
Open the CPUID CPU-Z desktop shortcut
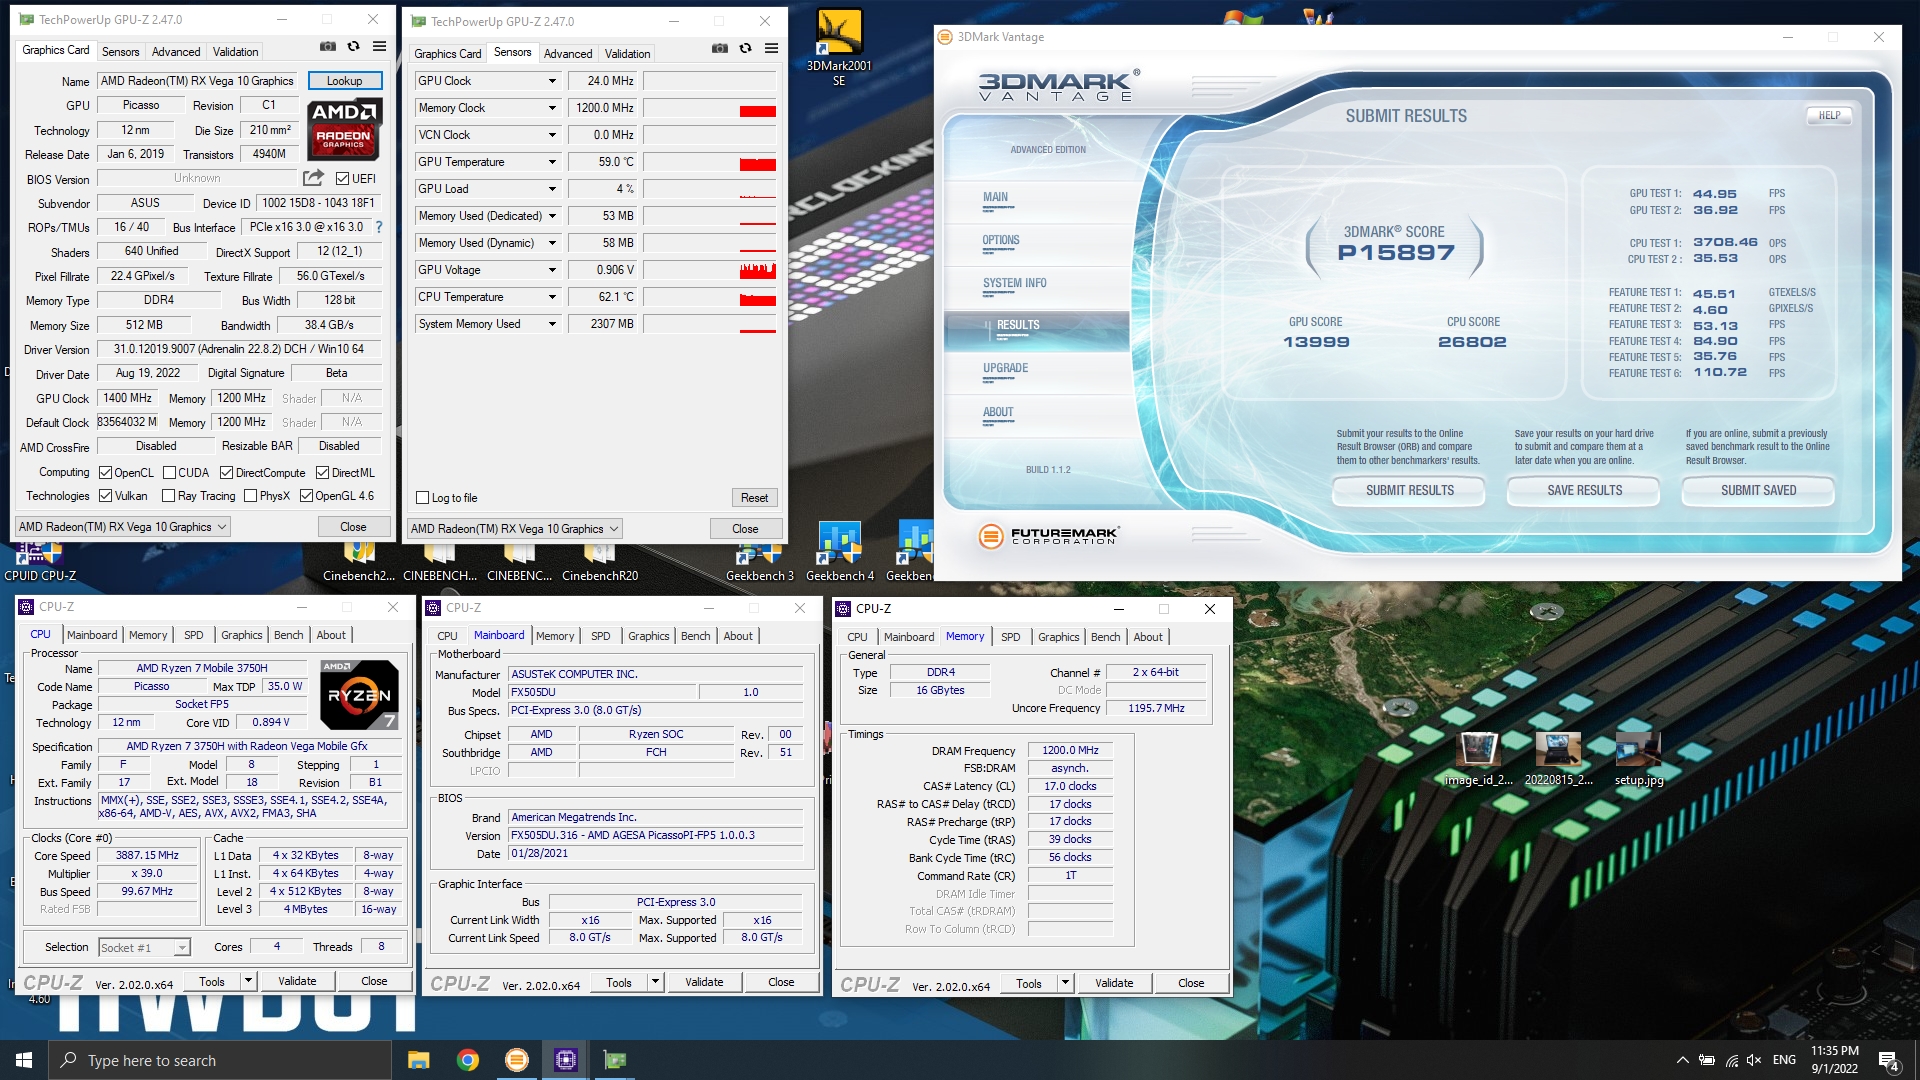click(x=40, y=563)
